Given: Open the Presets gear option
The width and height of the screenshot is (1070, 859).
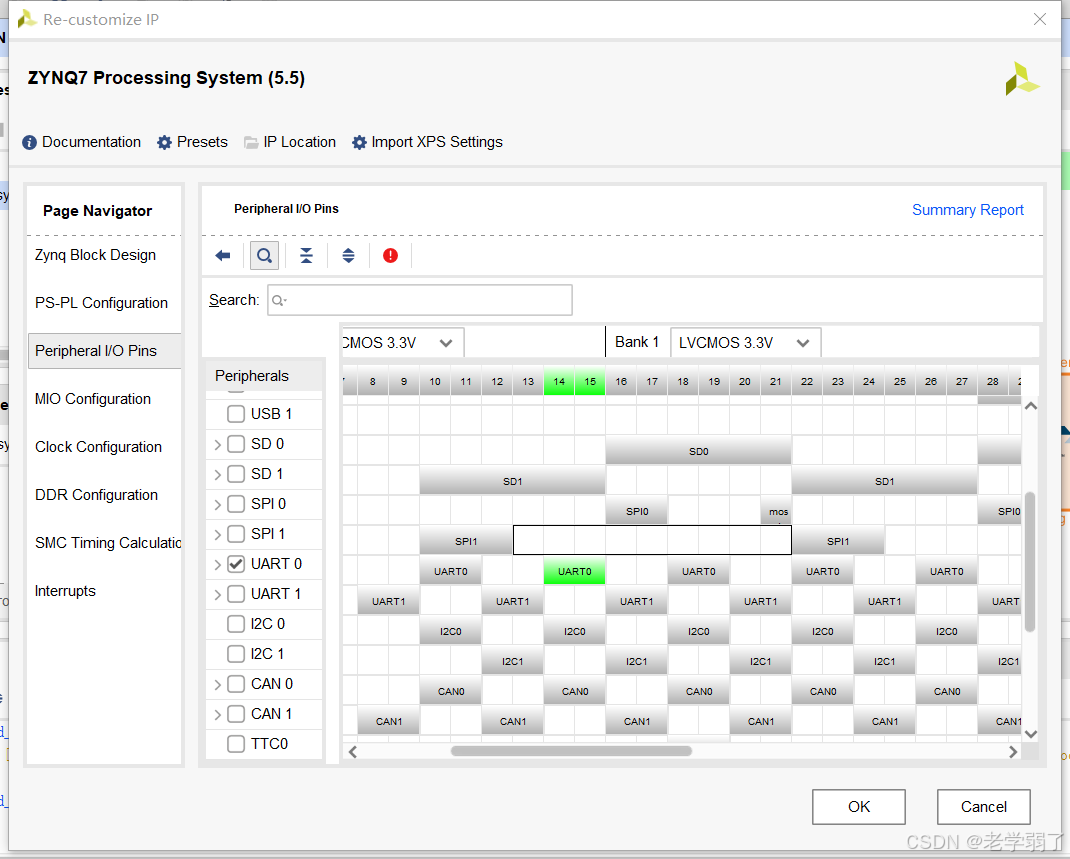Looking at the screenshot, I should point(192,142).
